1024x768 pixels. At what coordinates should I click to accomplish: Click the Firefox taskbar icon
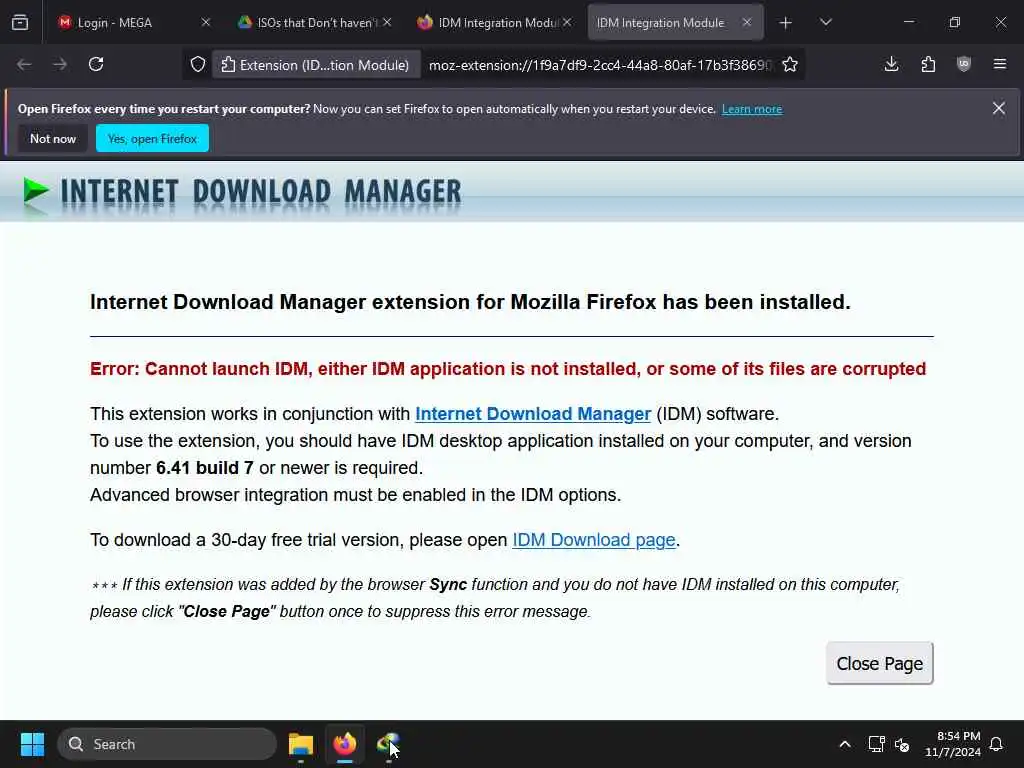click(x=345, y=744)
